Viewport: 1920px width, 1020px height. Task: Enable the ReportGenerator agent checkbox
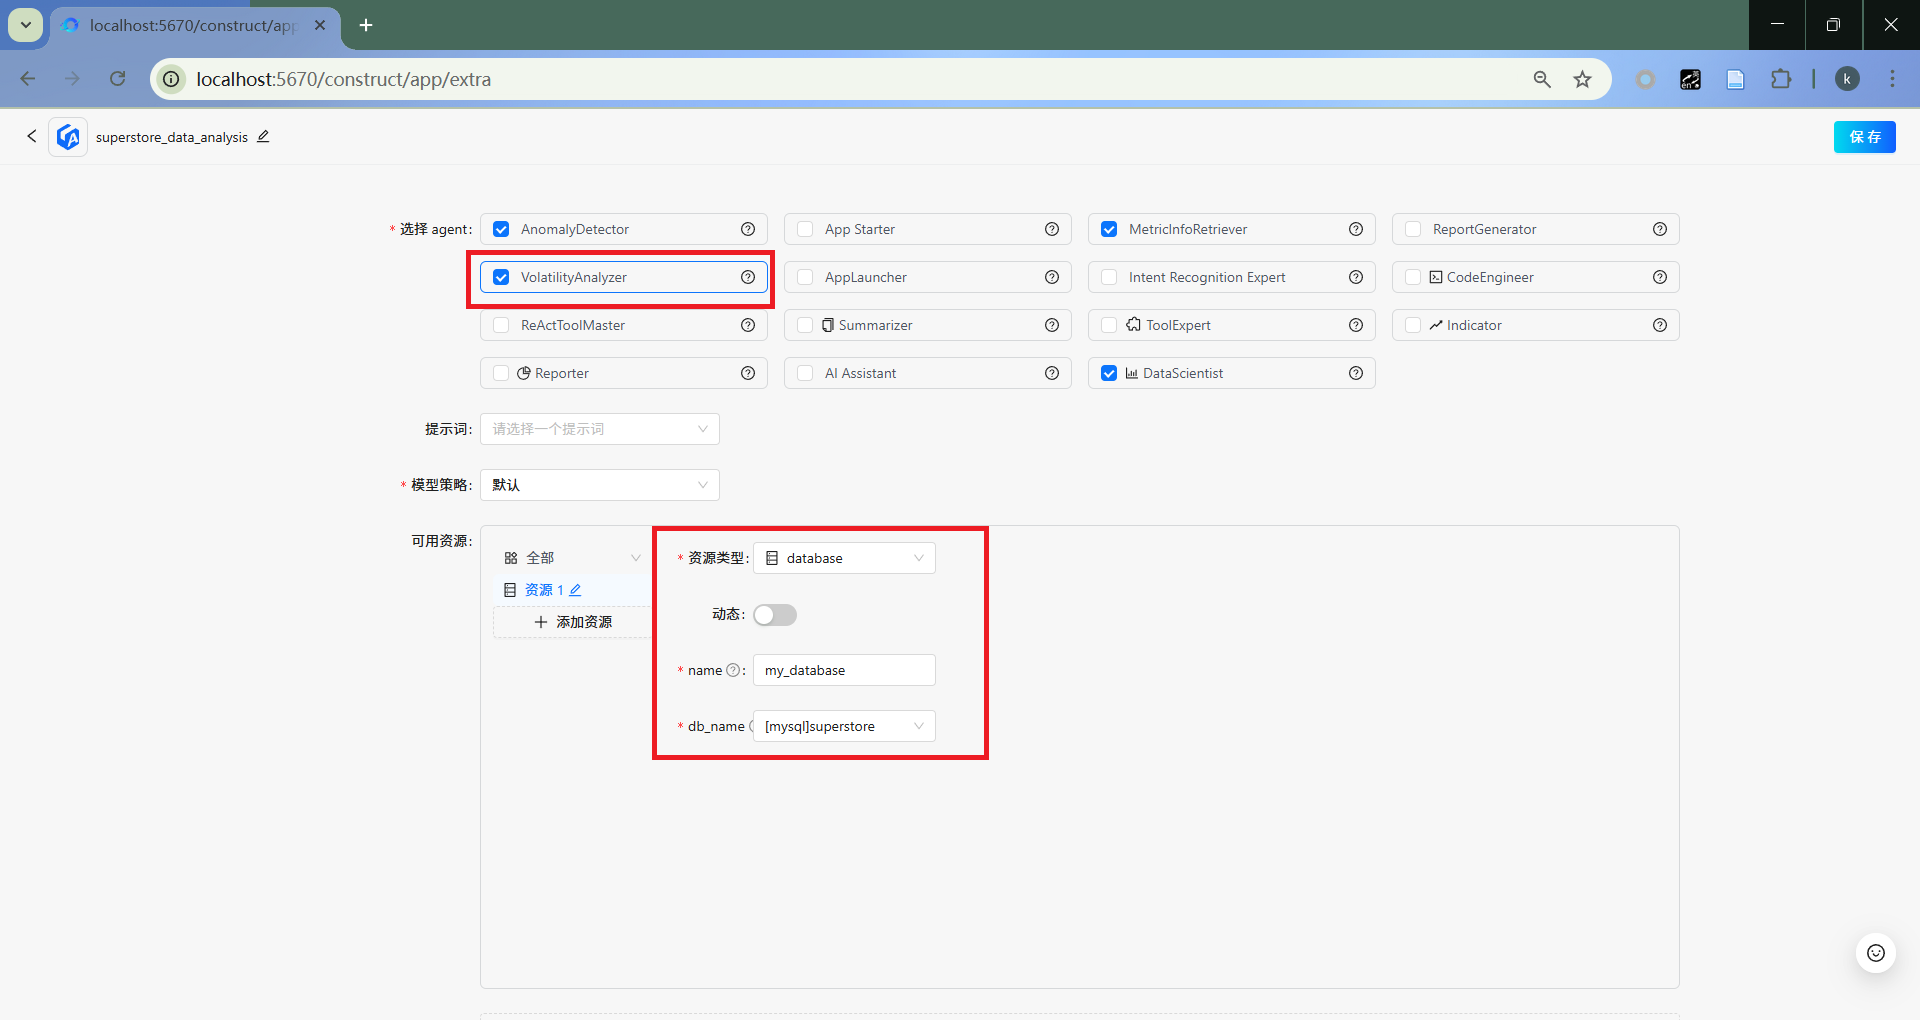(1413, 229)
